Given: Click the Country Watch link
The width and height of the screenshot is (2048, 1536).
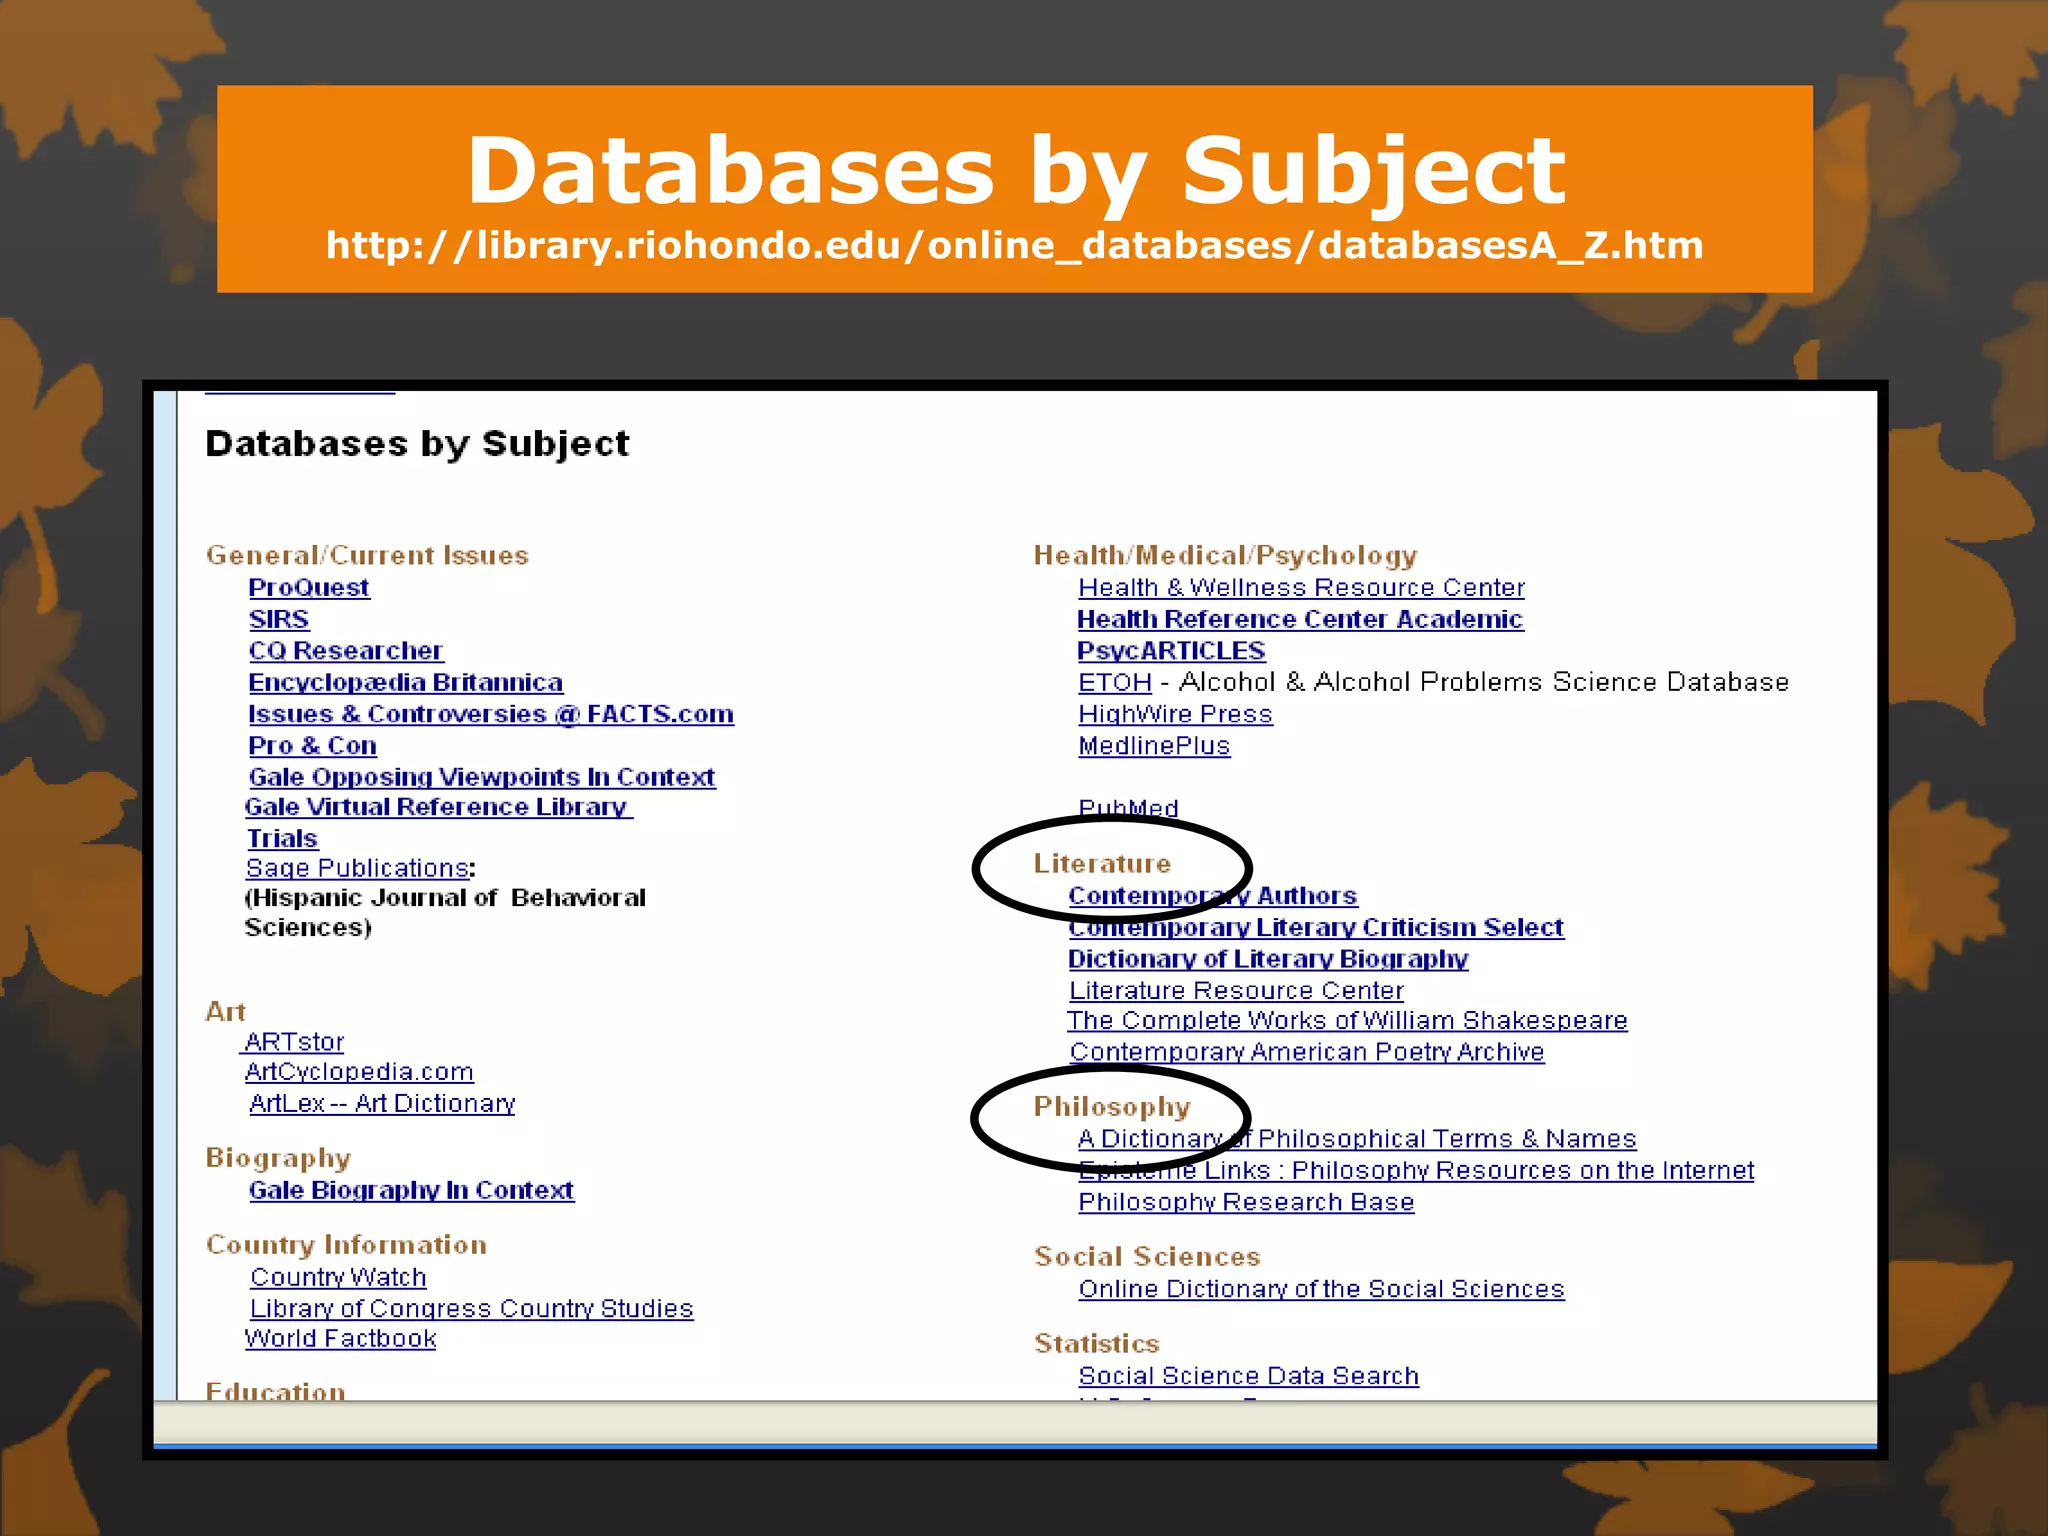Looking at the screenshot, I should (338, 1277).
